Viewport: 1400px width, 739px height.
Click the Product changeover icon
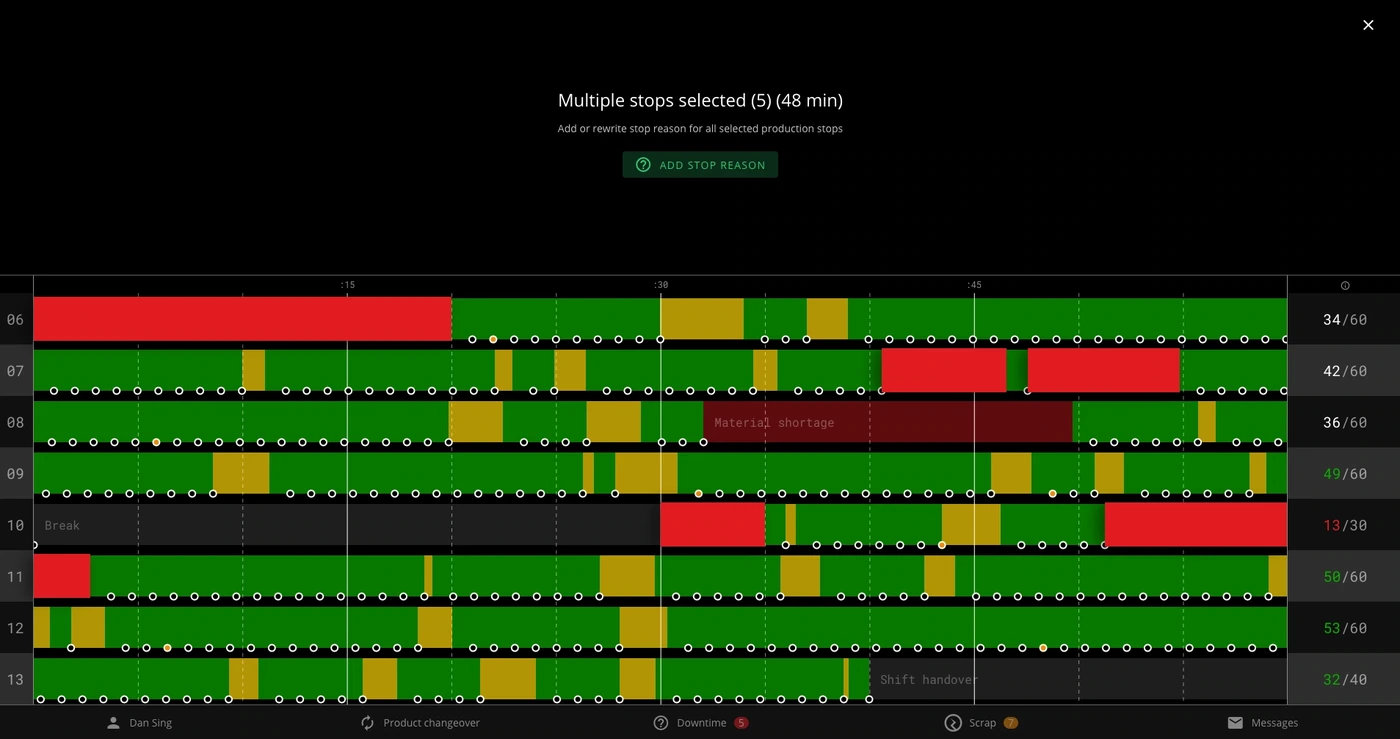(x=367, y=723)
